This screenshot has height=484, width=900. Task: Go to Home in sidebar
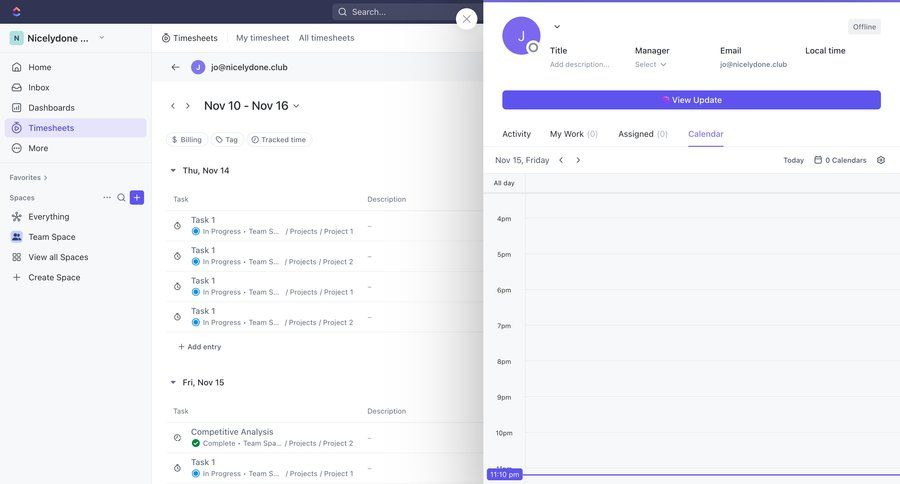click(x=75, y=67)
